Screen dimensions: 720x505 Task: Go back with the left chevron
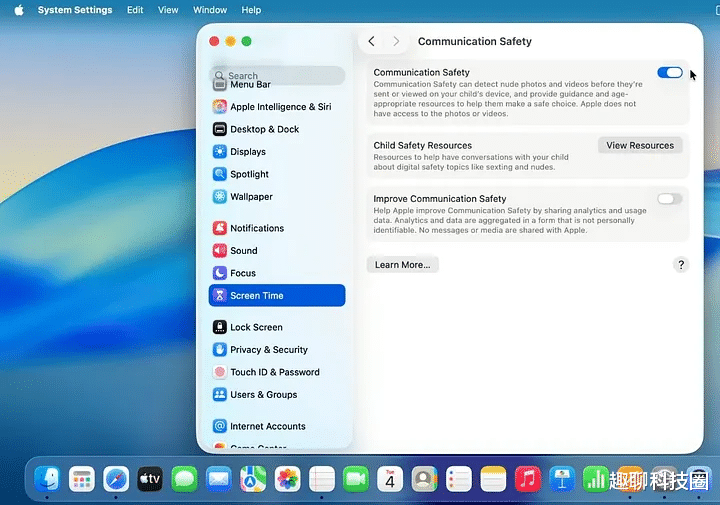[x=371, y=41]
